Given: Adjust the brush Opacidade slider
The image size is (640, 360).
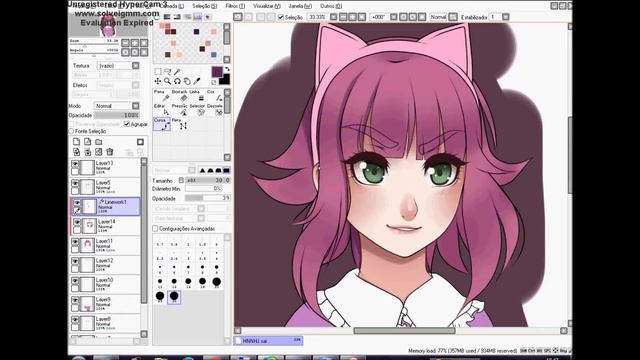Looking at the screenshot, I should tap(208, 198).
